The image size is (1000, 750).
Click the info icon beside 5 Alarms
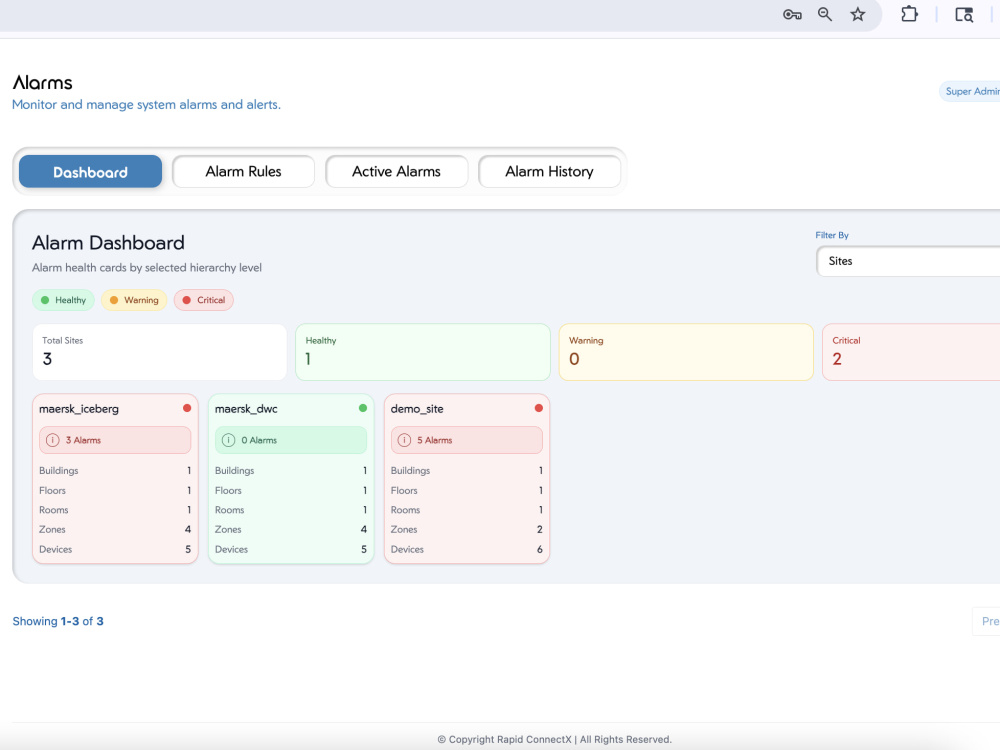click(404, 440)
